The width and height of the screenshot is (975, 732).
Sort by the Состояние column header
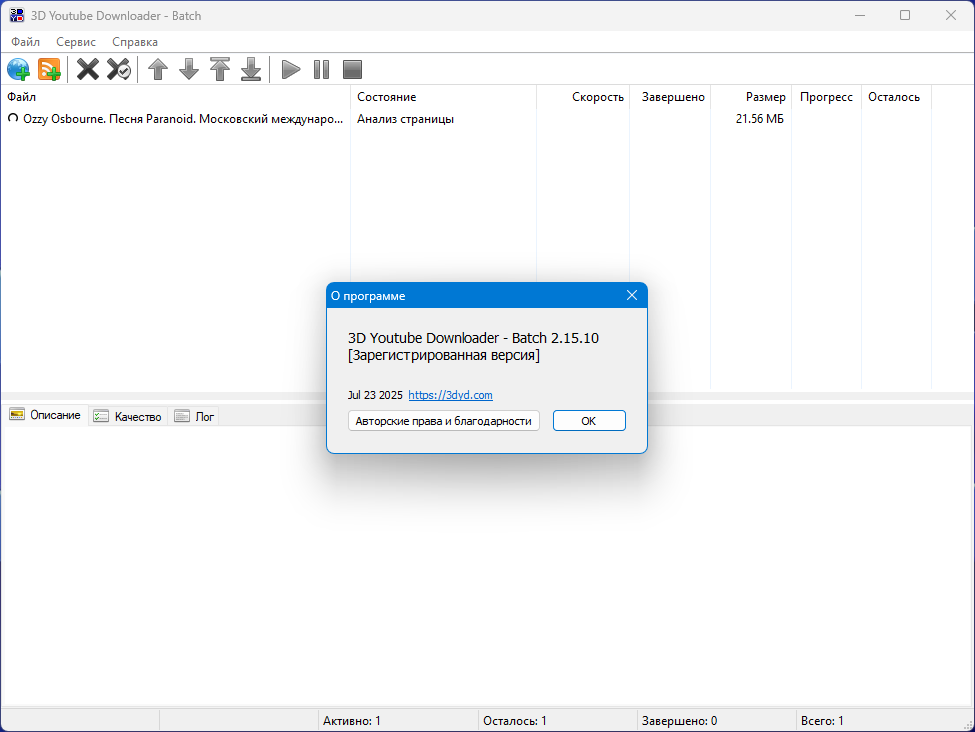tap(443, 97)
